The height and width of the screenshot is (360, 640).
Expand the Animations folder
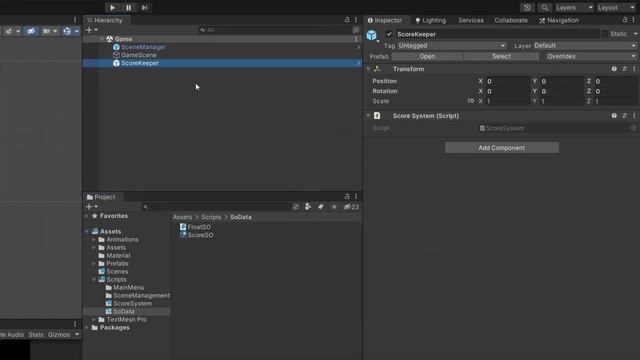point(94,240)
